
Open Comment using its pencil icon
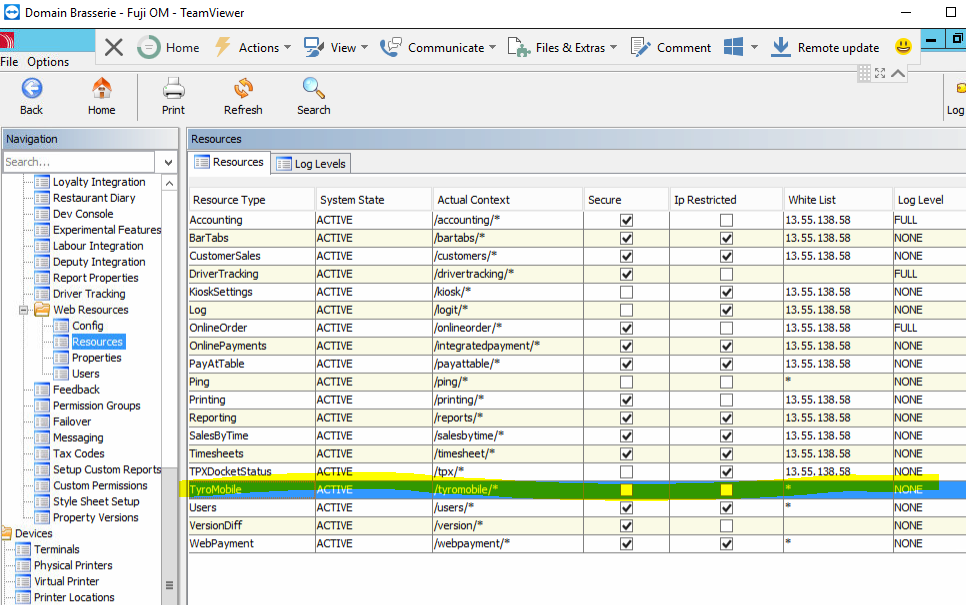(x=637, y=46)
